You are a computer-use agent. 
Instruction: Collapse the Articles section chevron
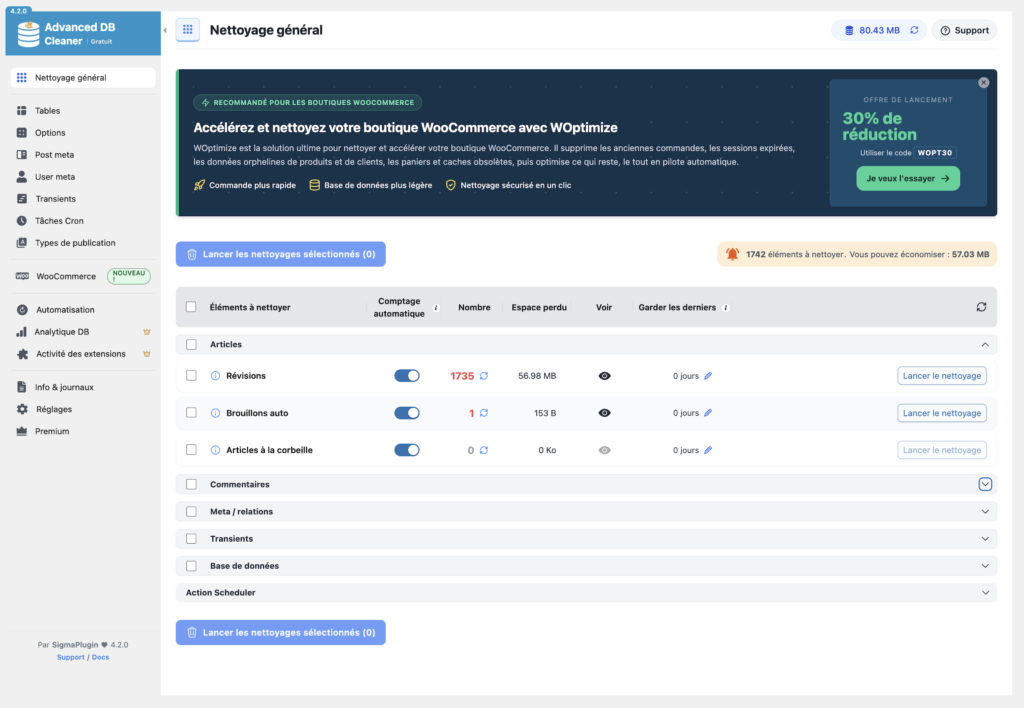pyautogui.click(x=985, y=344)
